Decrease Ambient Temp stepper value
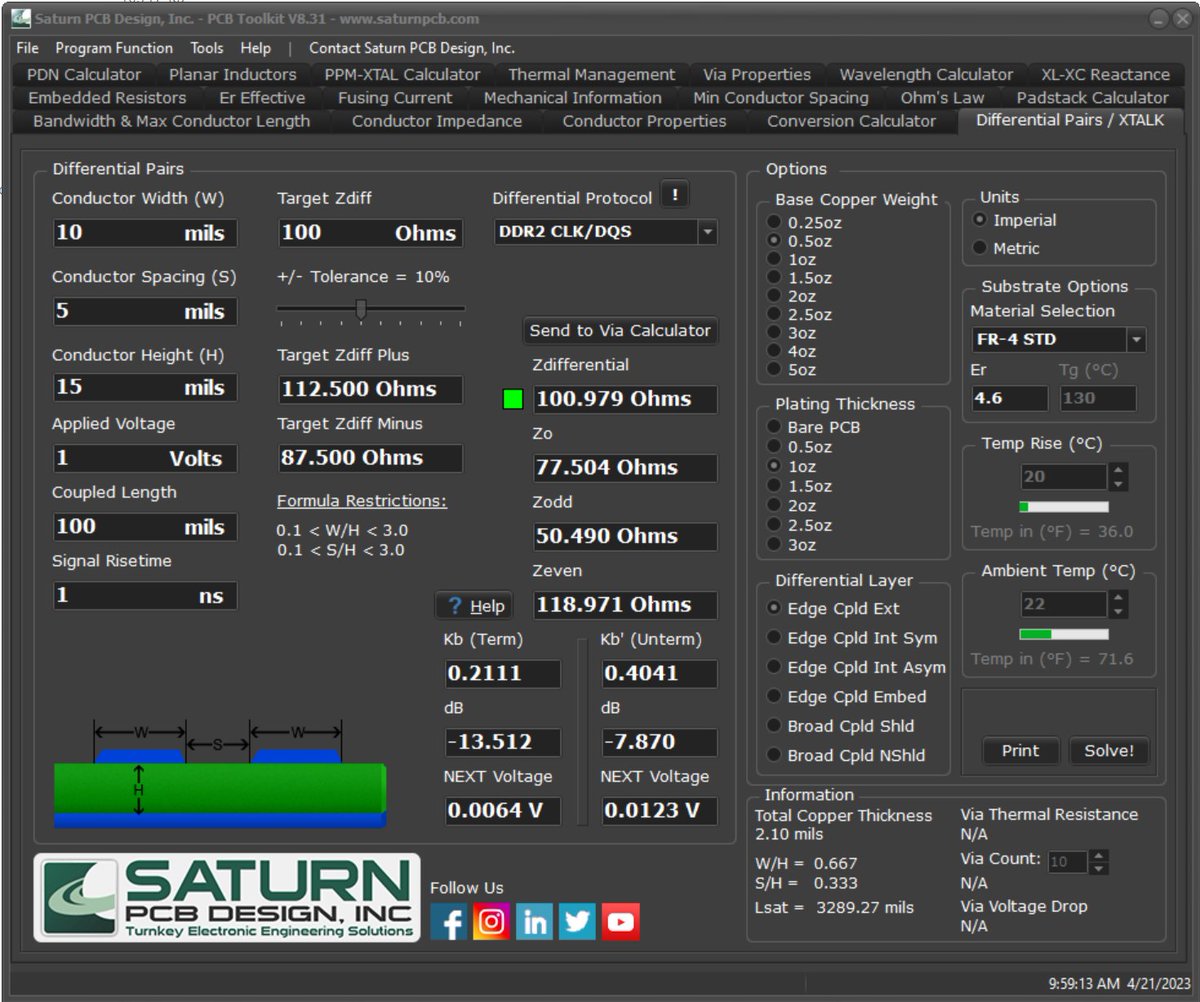1200x1002 pixels. point(1118,611)
